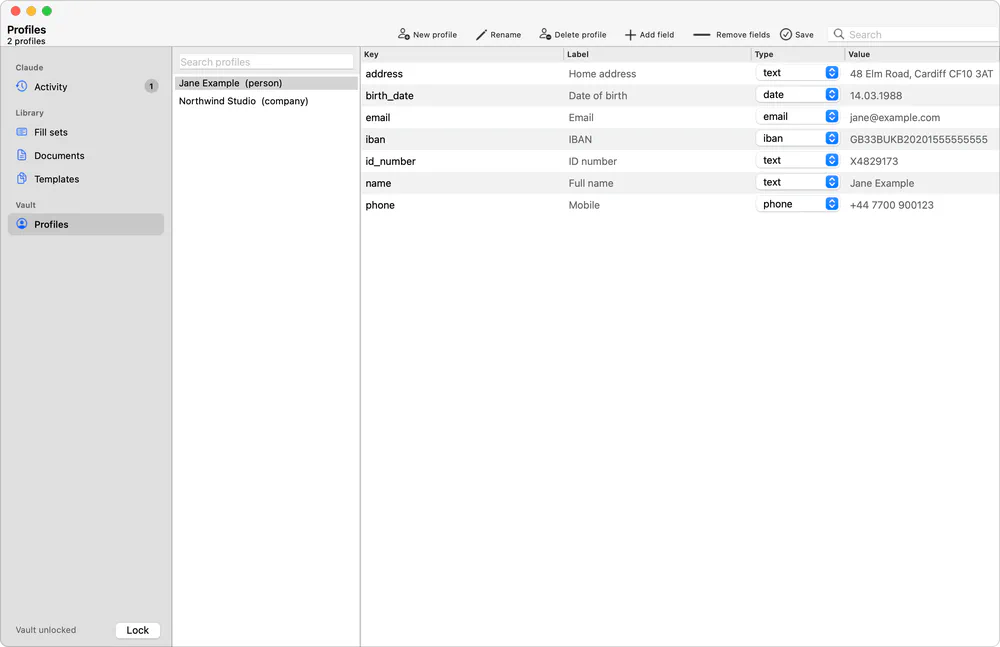
Task: Click the birth_date key cell
Action: pos(389,96)
